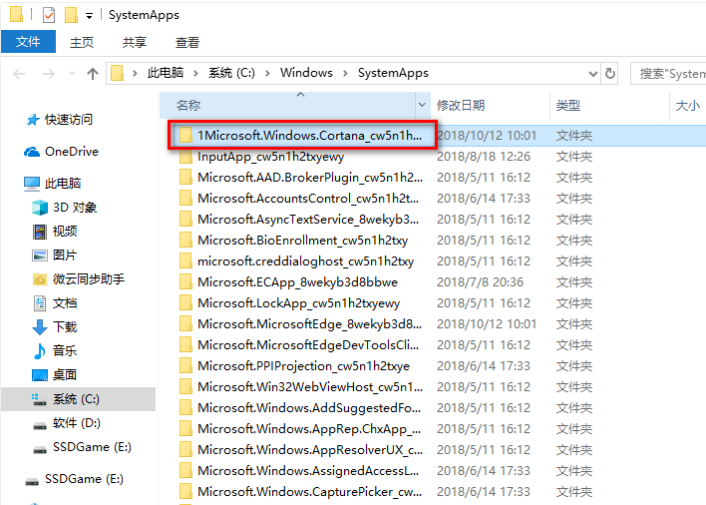
Task: Select microsoft.creddialoghost folder
Action: 296,262
